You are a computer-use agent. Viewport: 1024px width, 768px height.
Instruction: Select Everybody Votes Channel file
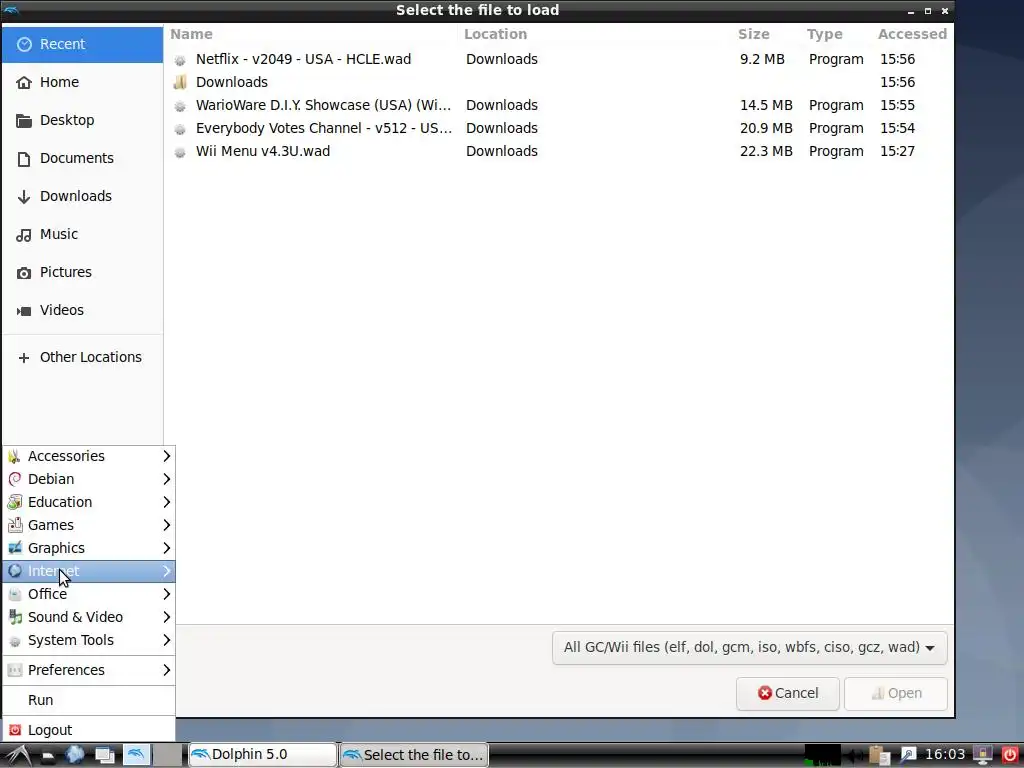560,128
